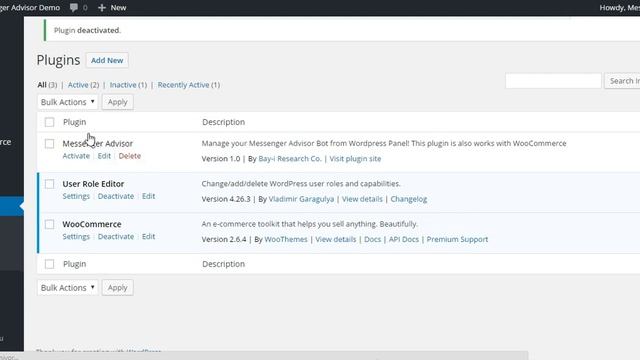Click the Messenger Advisor plugin name

pyautogui.click(x=98, y=144)
